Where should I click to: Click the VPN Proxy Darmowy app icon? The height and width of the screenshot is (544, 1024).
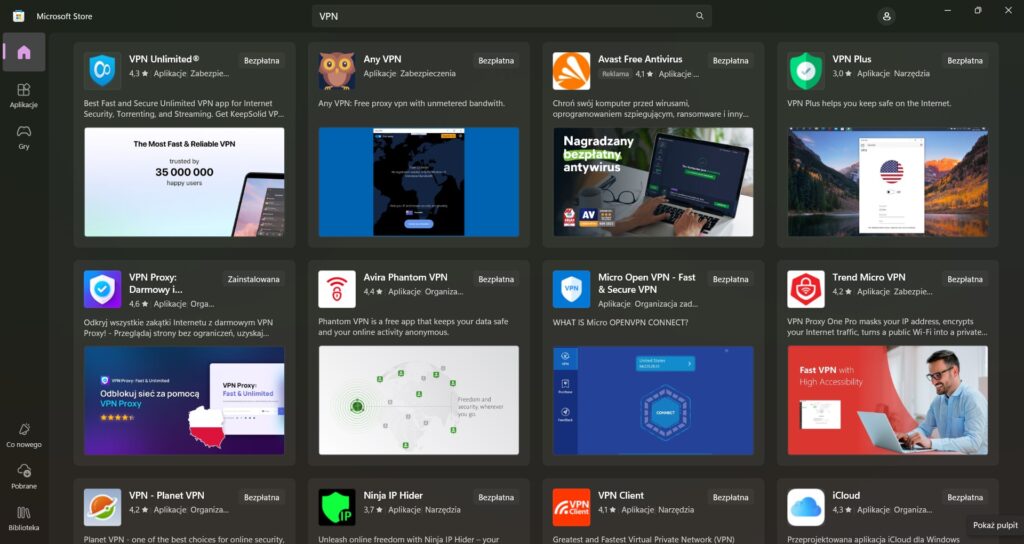[x=103, y=289]
